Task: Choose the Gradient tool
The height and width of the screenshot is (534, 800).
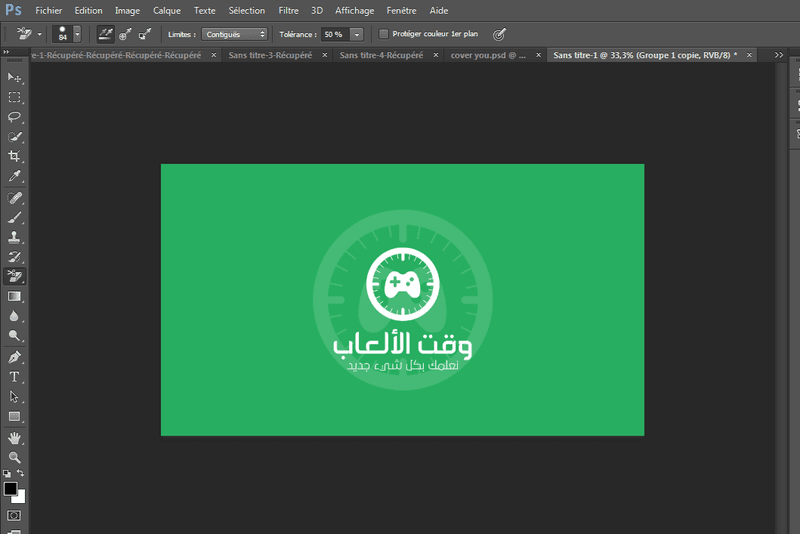Action: coord(14,296)
